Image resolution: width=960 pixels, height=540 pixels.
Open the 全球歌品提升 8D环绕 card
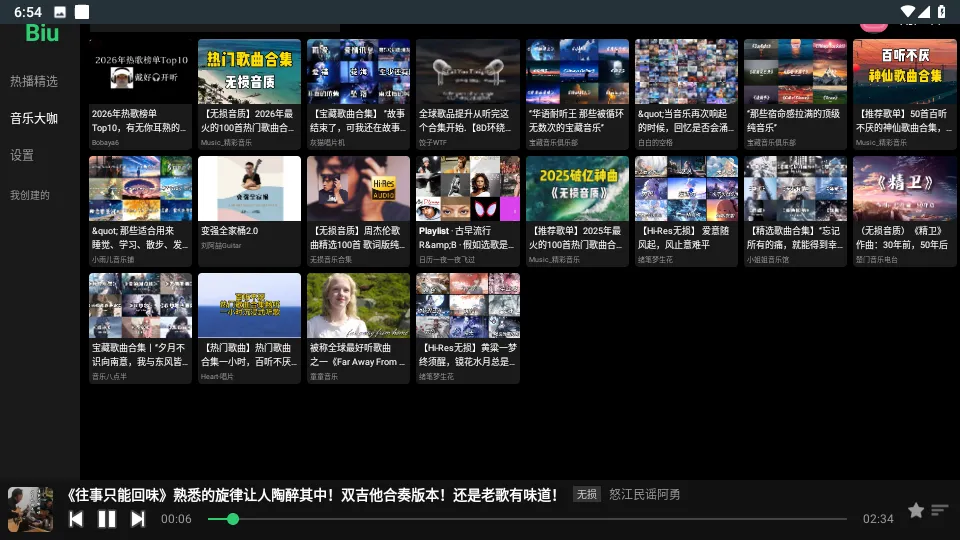[x=468, y=94]
